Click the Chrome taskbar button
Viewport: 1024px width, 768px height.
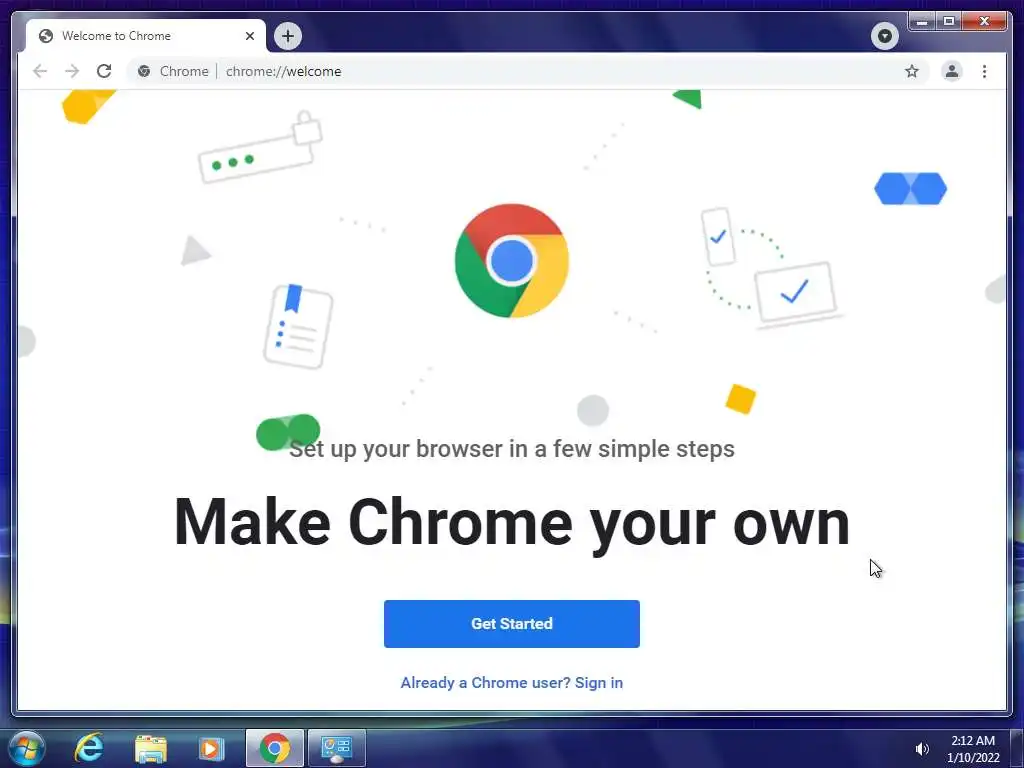(275, 748)
